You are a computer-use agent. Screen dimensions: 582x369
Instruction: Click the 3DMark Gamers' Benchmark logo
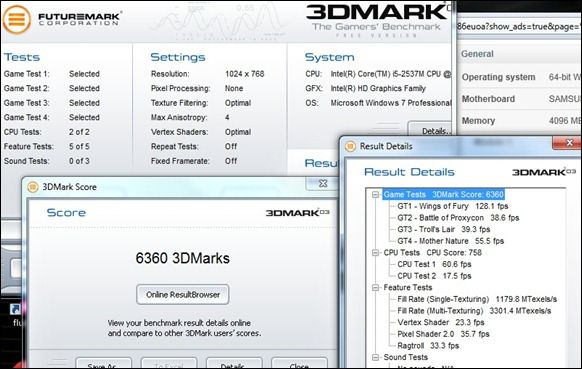pyautogui.click(x=377, y=20)
